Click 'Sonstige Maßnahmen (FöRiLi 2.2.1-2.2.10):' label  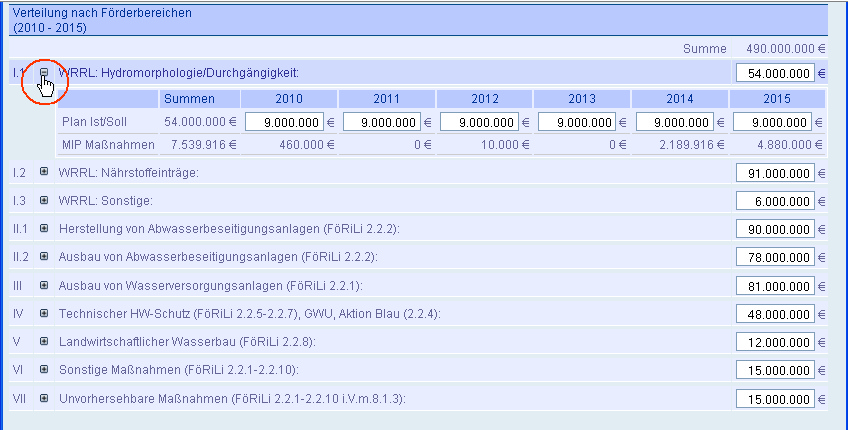point(179,370)
